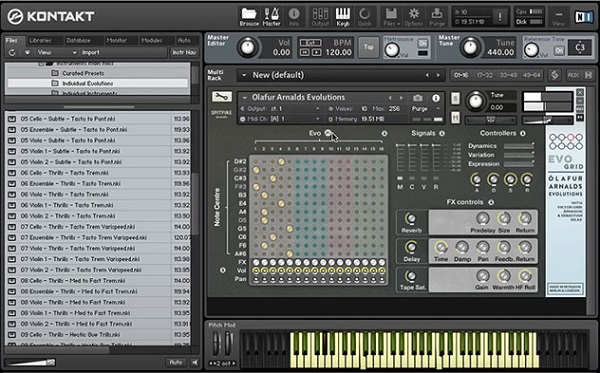Image resolution: width=600 pixels, height=373 pixels.
Task: Click the Quick-load icon
Action: 364,17
